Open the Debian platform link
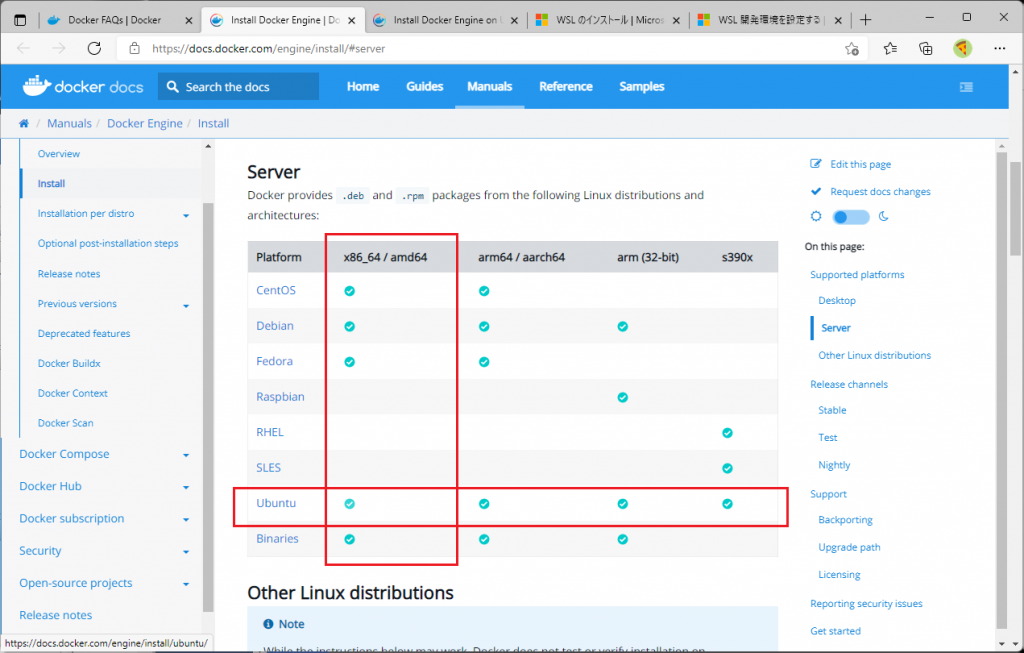The width and height of the screenshot is (1024, 653). pyautogui.click(x=274, y=325)
